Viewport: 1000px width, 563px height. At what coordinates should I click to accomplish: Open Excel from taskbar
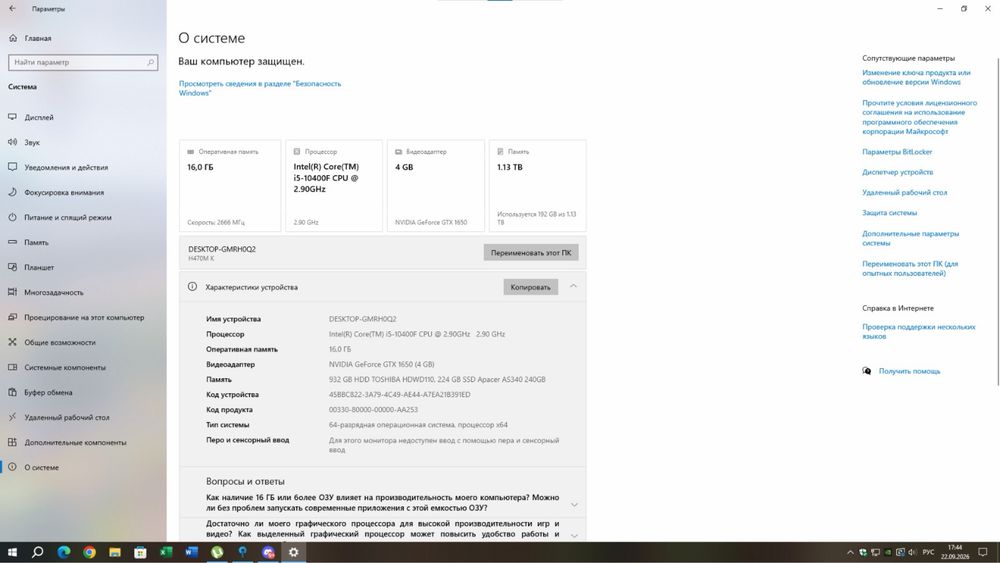pyautogui.click(x=166, y=552)
